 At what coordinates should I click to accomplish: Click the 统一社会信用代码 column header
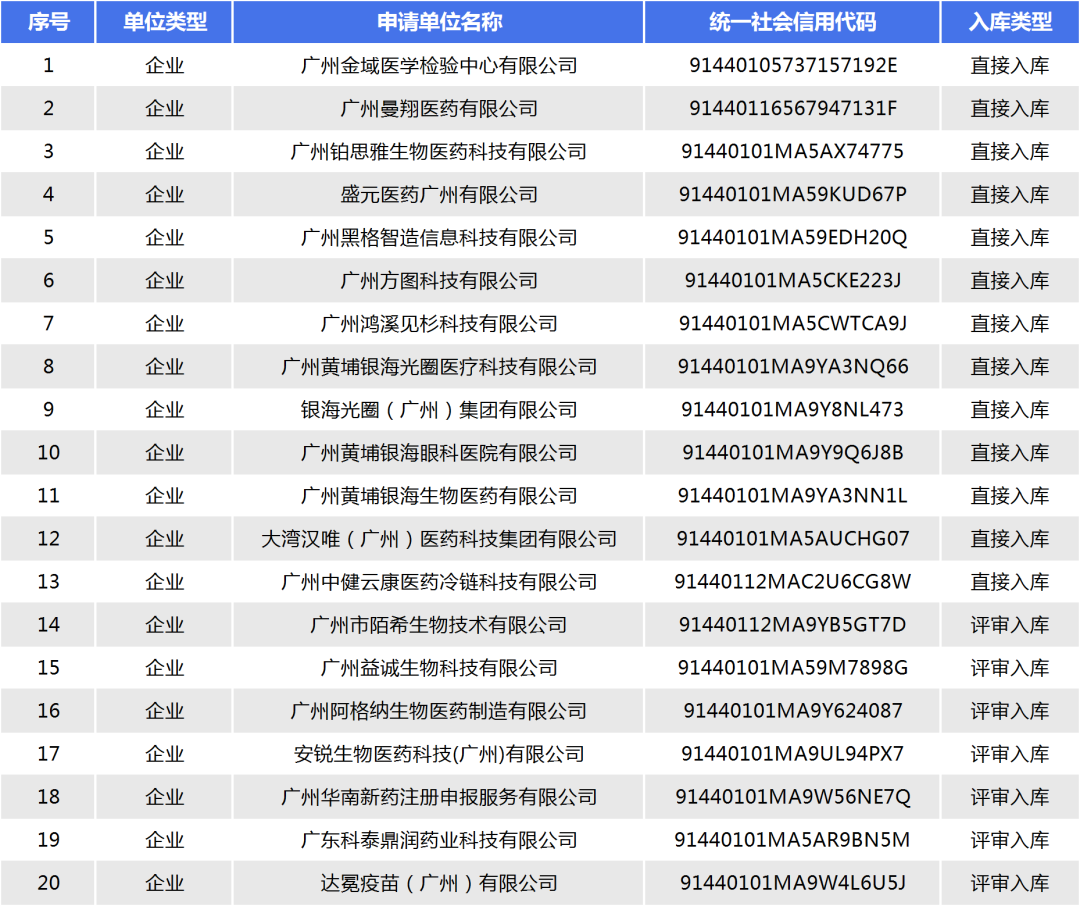tap(793, 22)
